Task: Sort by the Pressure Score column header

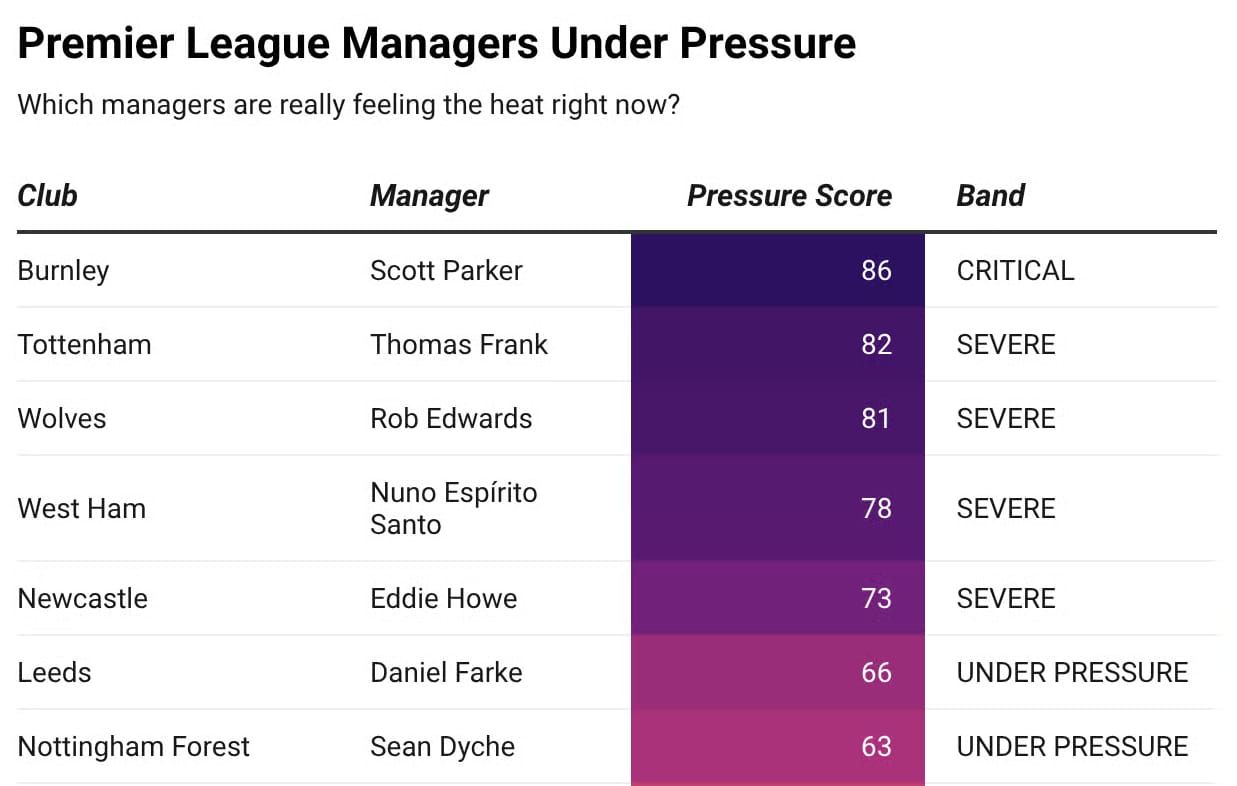Action: [789, 195]
